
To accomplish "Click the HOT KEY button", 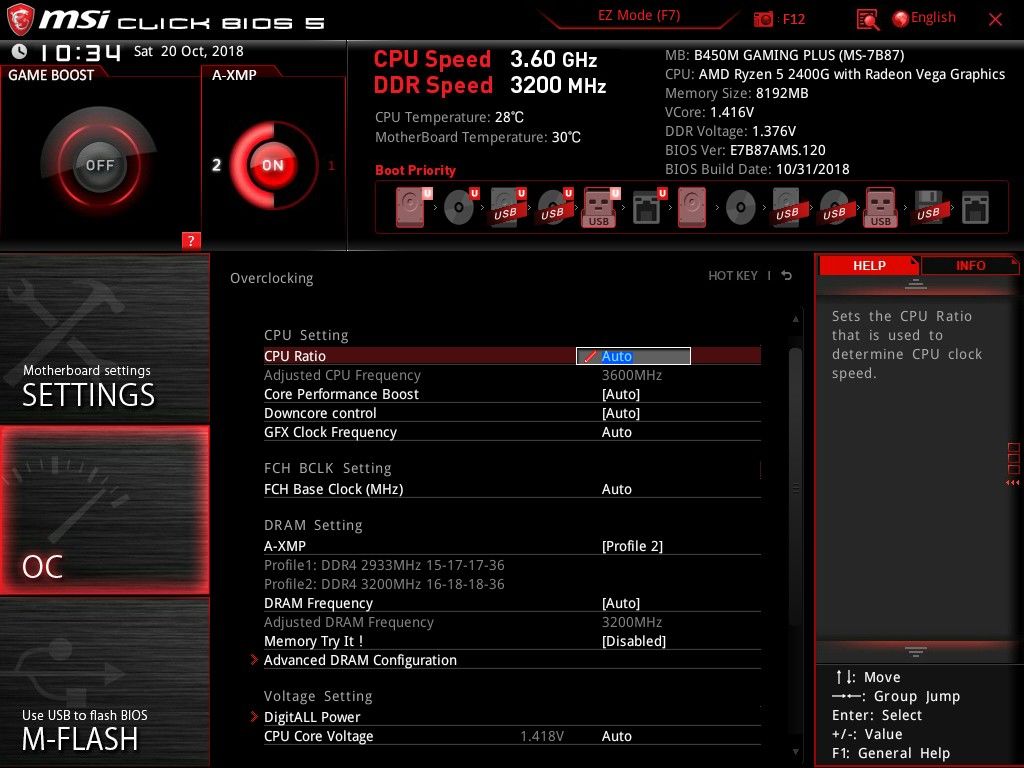I will point(733,276).
